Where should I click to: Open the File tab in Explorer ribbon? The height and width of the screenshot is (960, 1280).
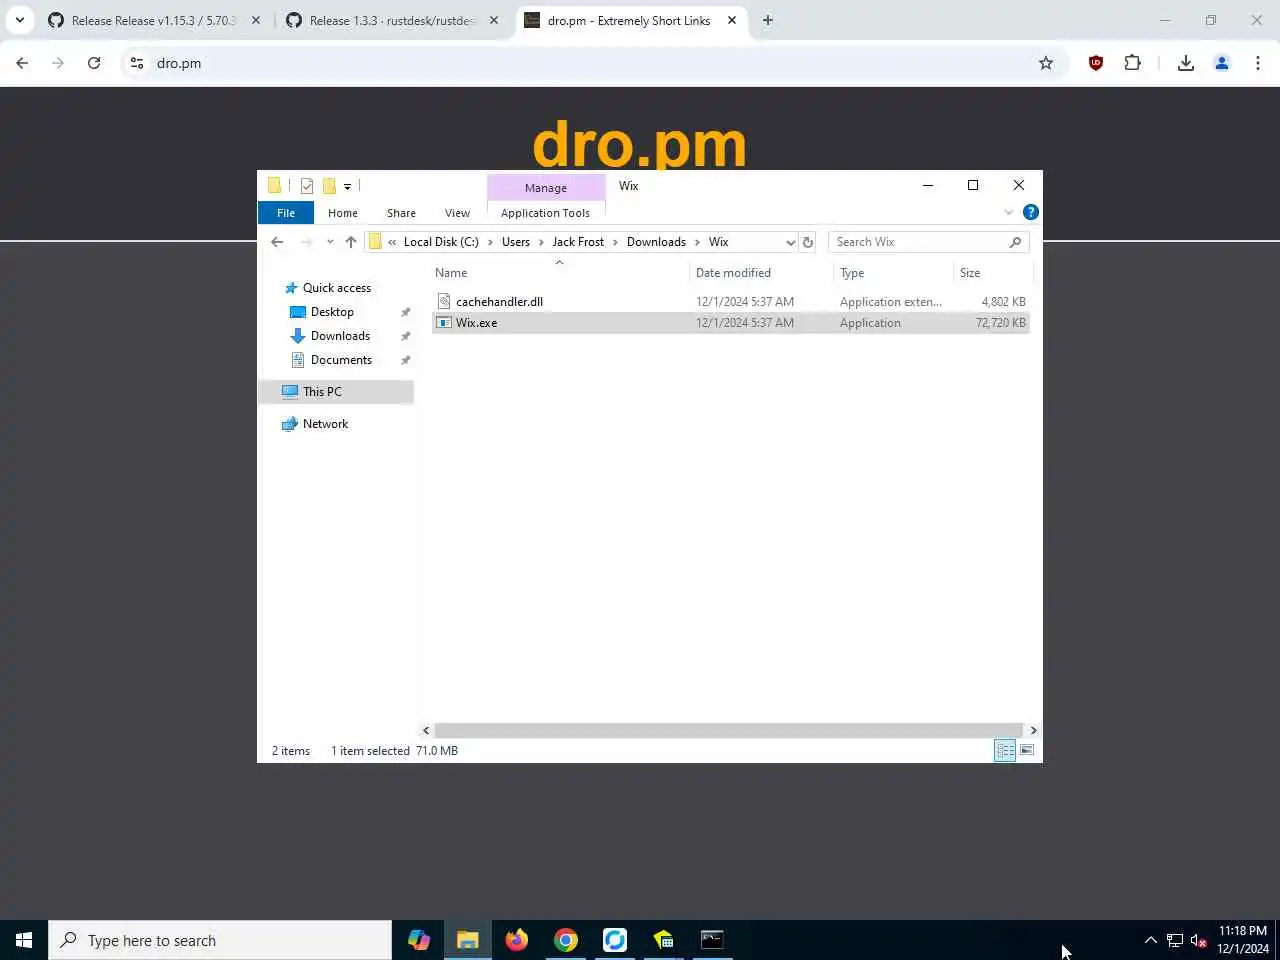point(286,213)
